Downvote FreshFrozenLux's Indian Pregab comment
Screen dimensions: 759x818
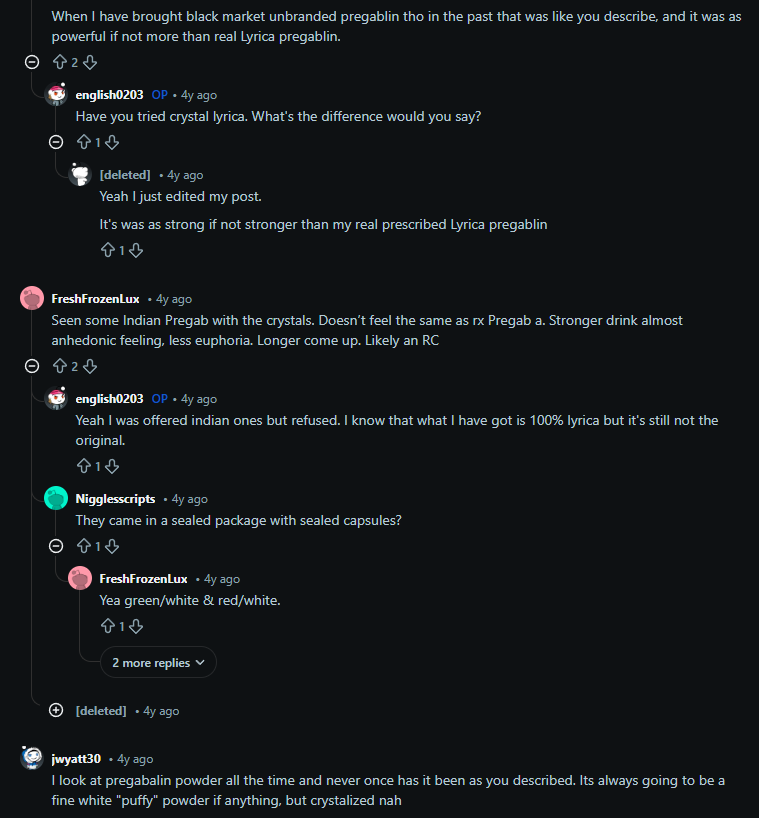90,366
